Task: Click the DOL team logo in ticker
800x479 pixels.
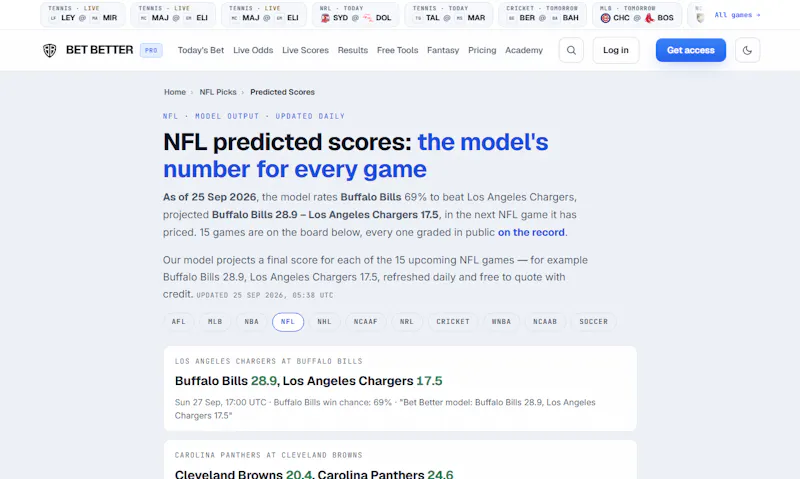Action: [368, 18]
